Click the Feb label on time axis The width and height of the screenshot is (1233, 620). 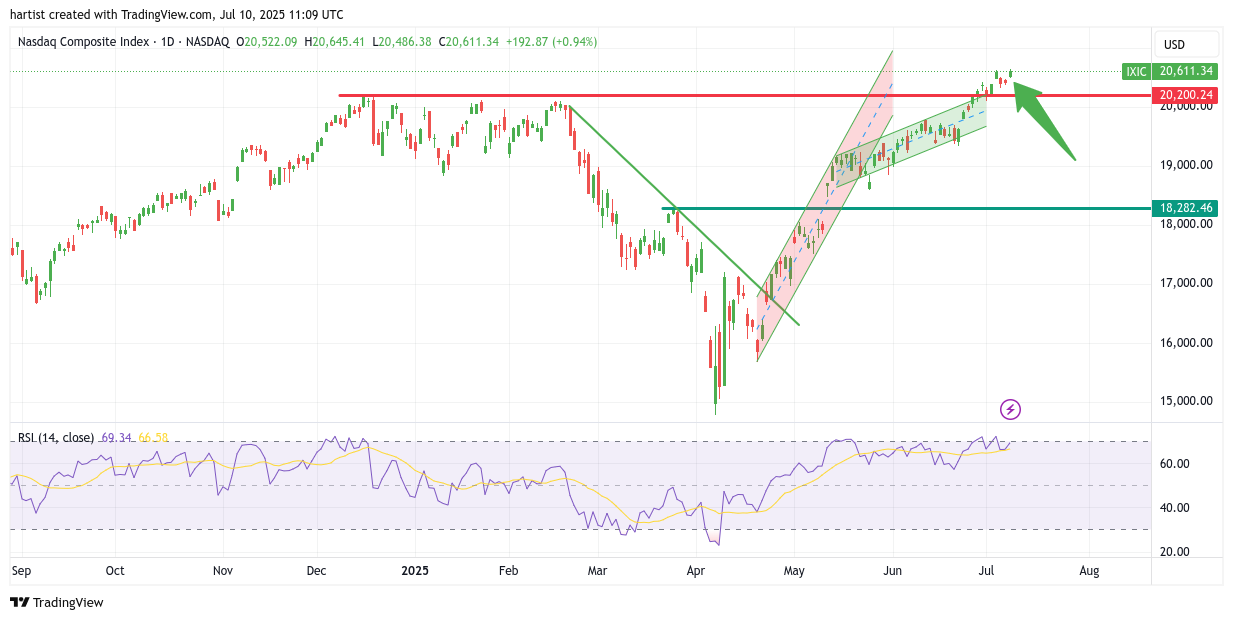pos(508,571)
